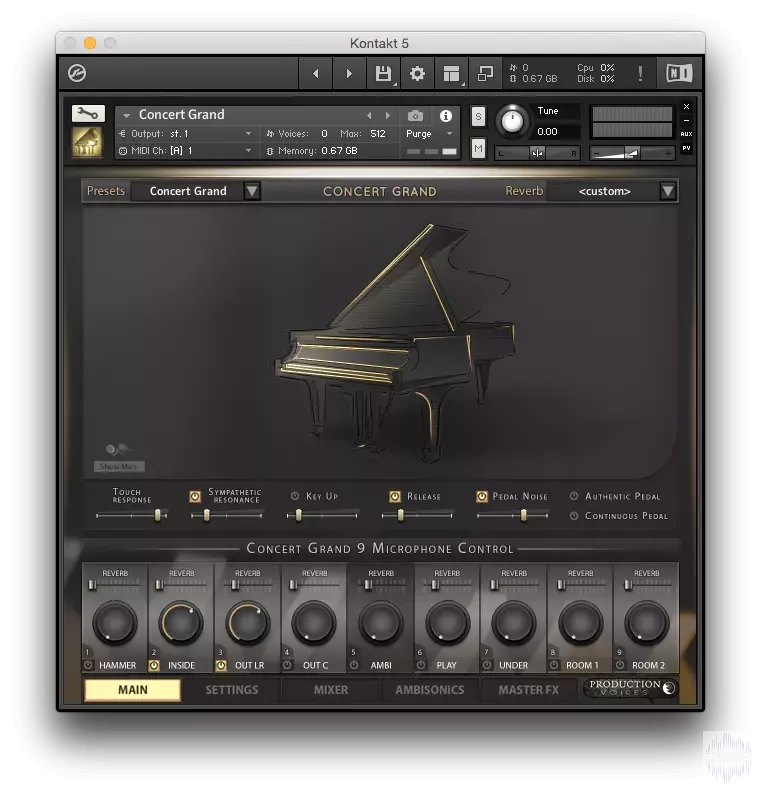This screenshot has height=792, width=761.
Task: Switch to the AMBISONICS tab
Action: [430, 690]
